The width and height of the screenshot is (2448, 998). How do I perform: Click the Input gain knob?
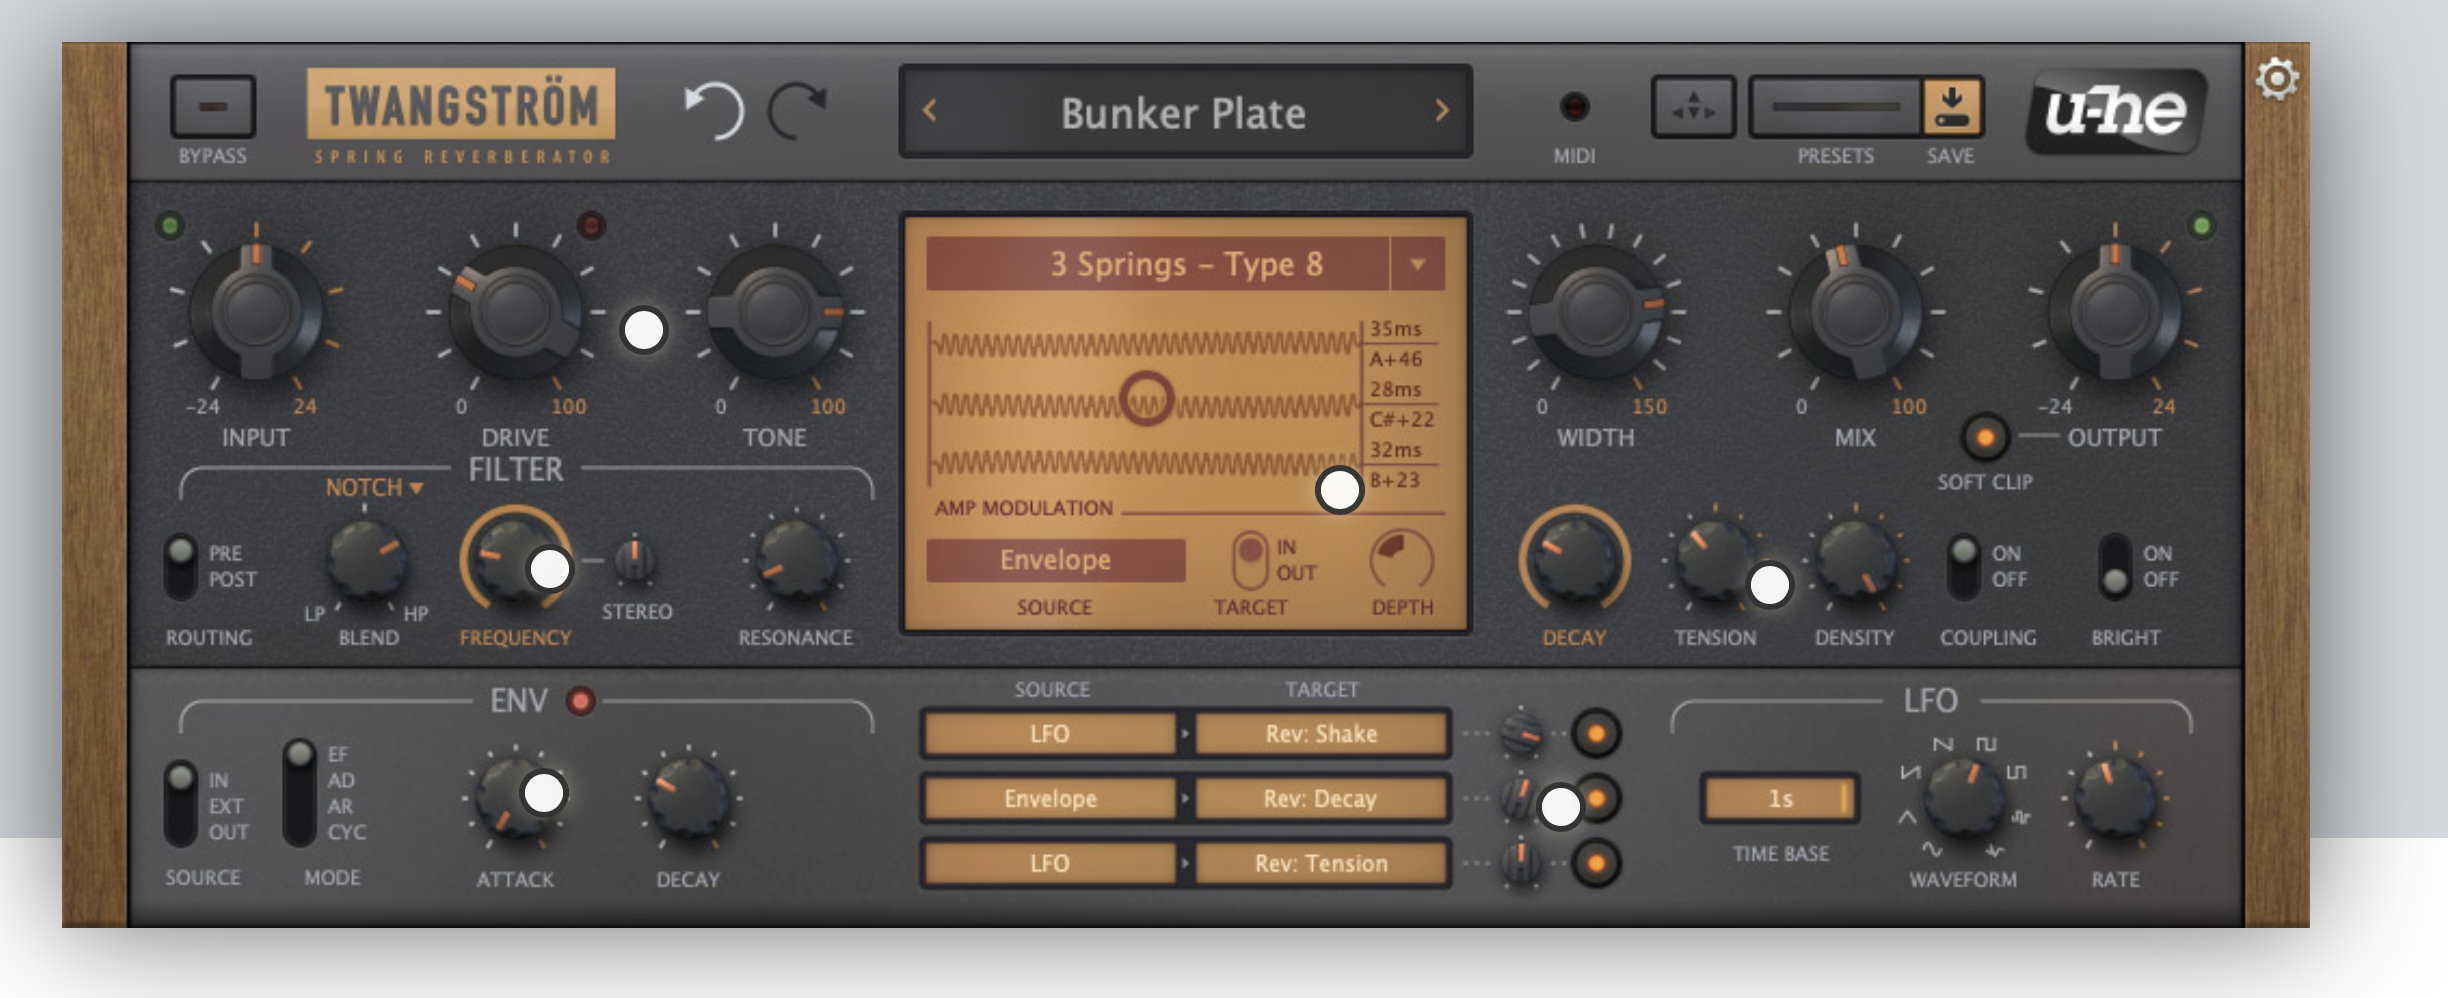point(256,311)
